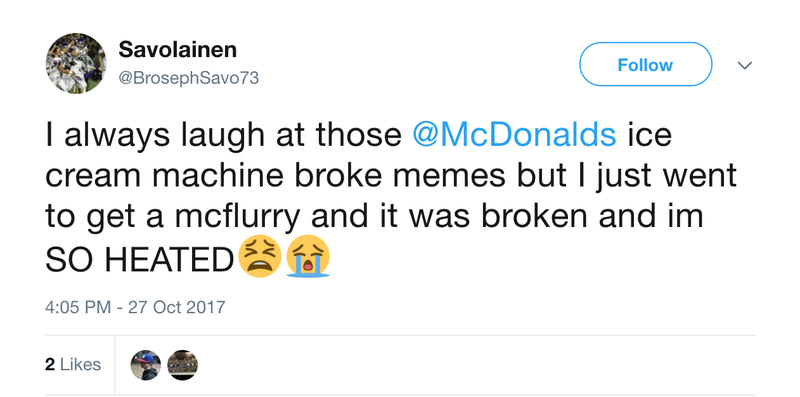Viewport: 800px width, 397px height.
Task: Click the "I always laugh at those" text
Action: click(x=223, y=136)
